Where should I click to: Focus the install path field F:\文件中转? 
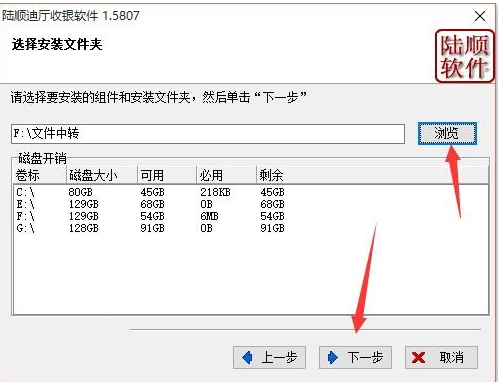[208, 134]
